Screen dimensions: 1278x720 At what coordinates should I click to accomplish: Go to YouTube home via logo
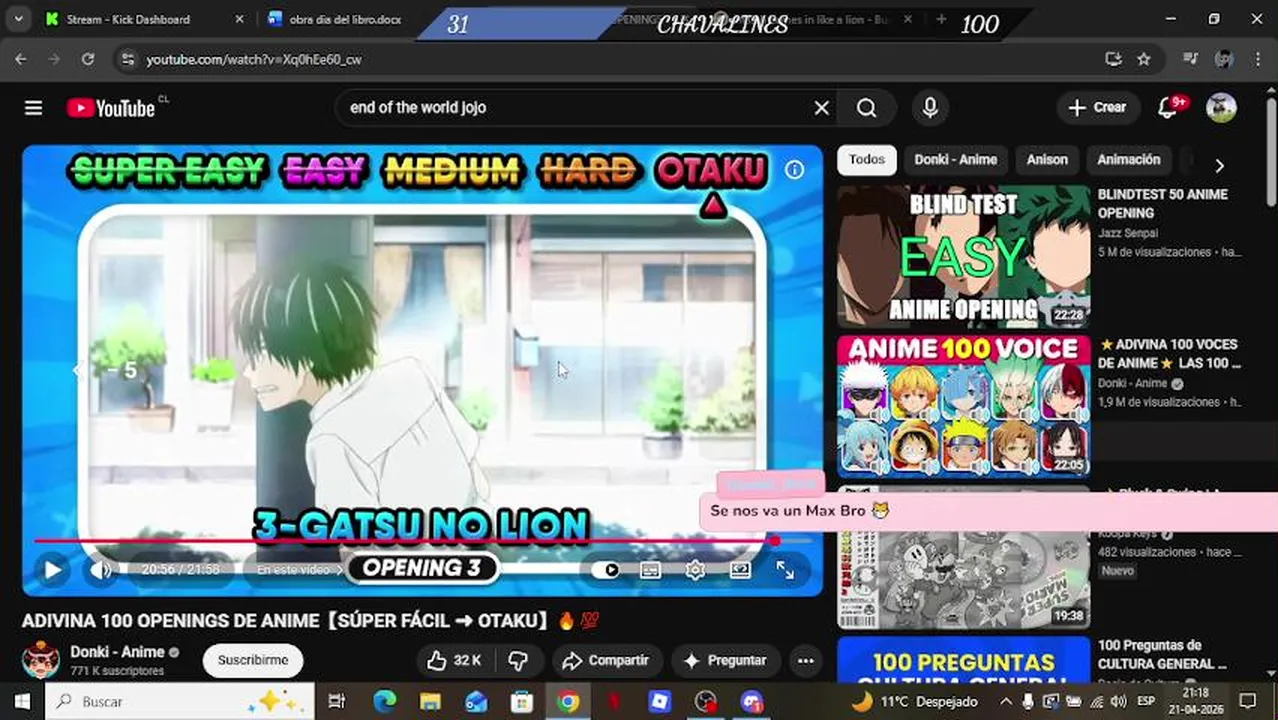tap(111, 108)
